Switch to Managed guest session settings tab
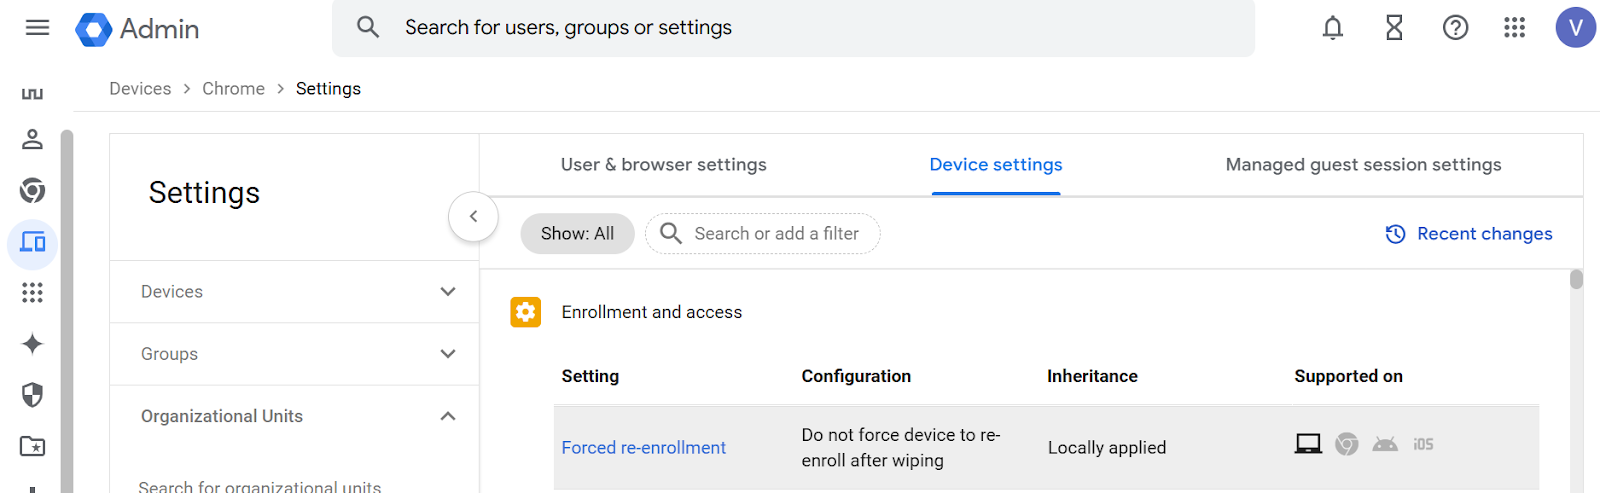 [1363, 165]
